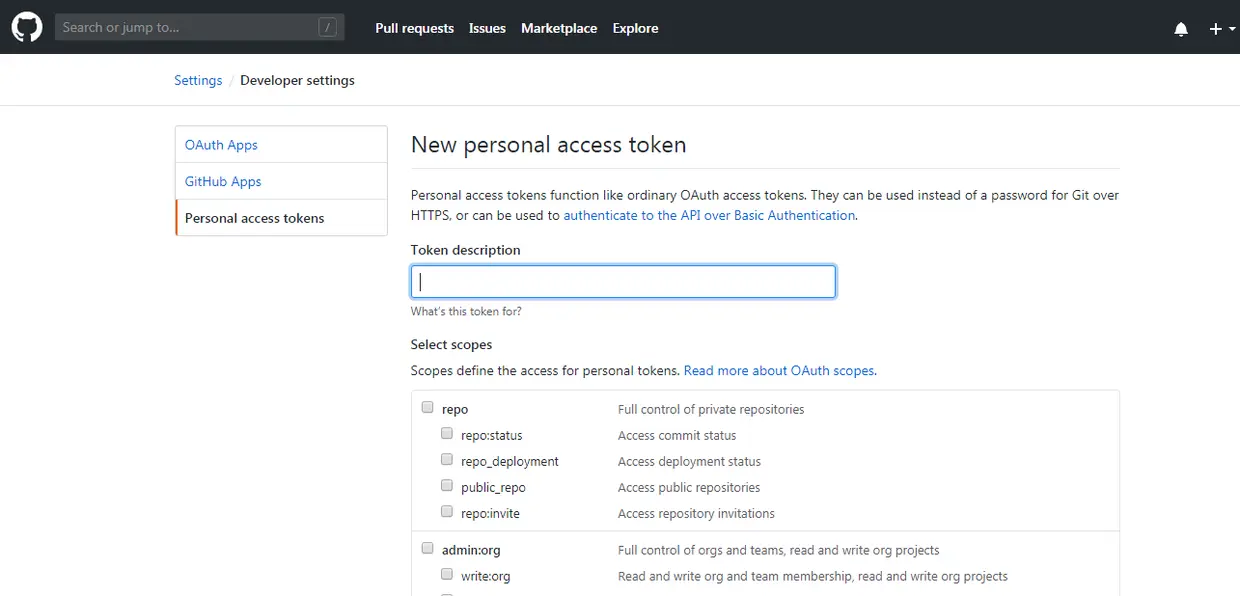Open Read more about OAuth scopes link
1240x596 pixels.
780,370
